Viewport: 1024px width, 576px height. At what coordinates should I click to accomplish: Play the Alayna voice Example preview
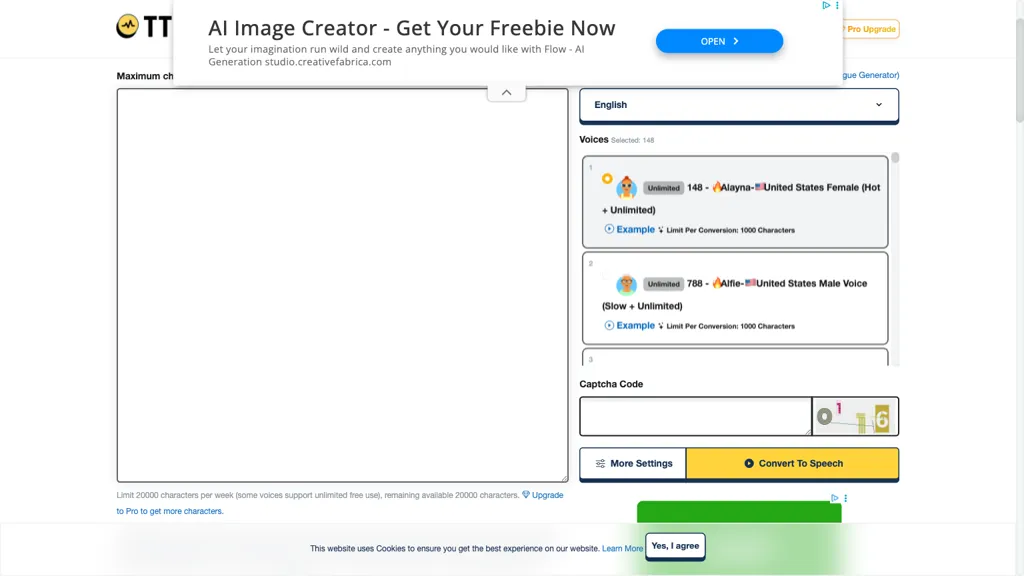pyautogui.click(x=630, y=229)
